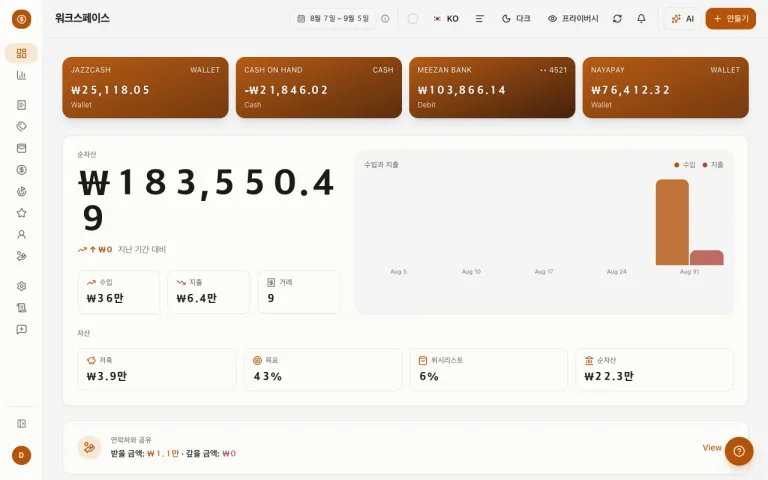Open the settings gear sidebar icon
Viewport: 768px width, 480px height.
(x=21, y=286)
